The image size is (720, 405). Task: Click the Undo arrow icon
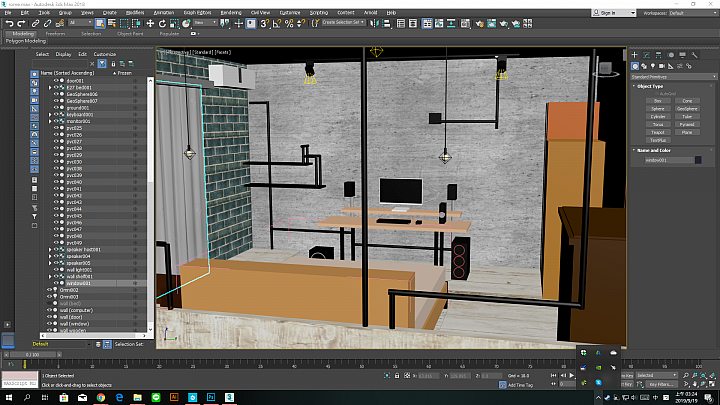(x=9, y=23)
